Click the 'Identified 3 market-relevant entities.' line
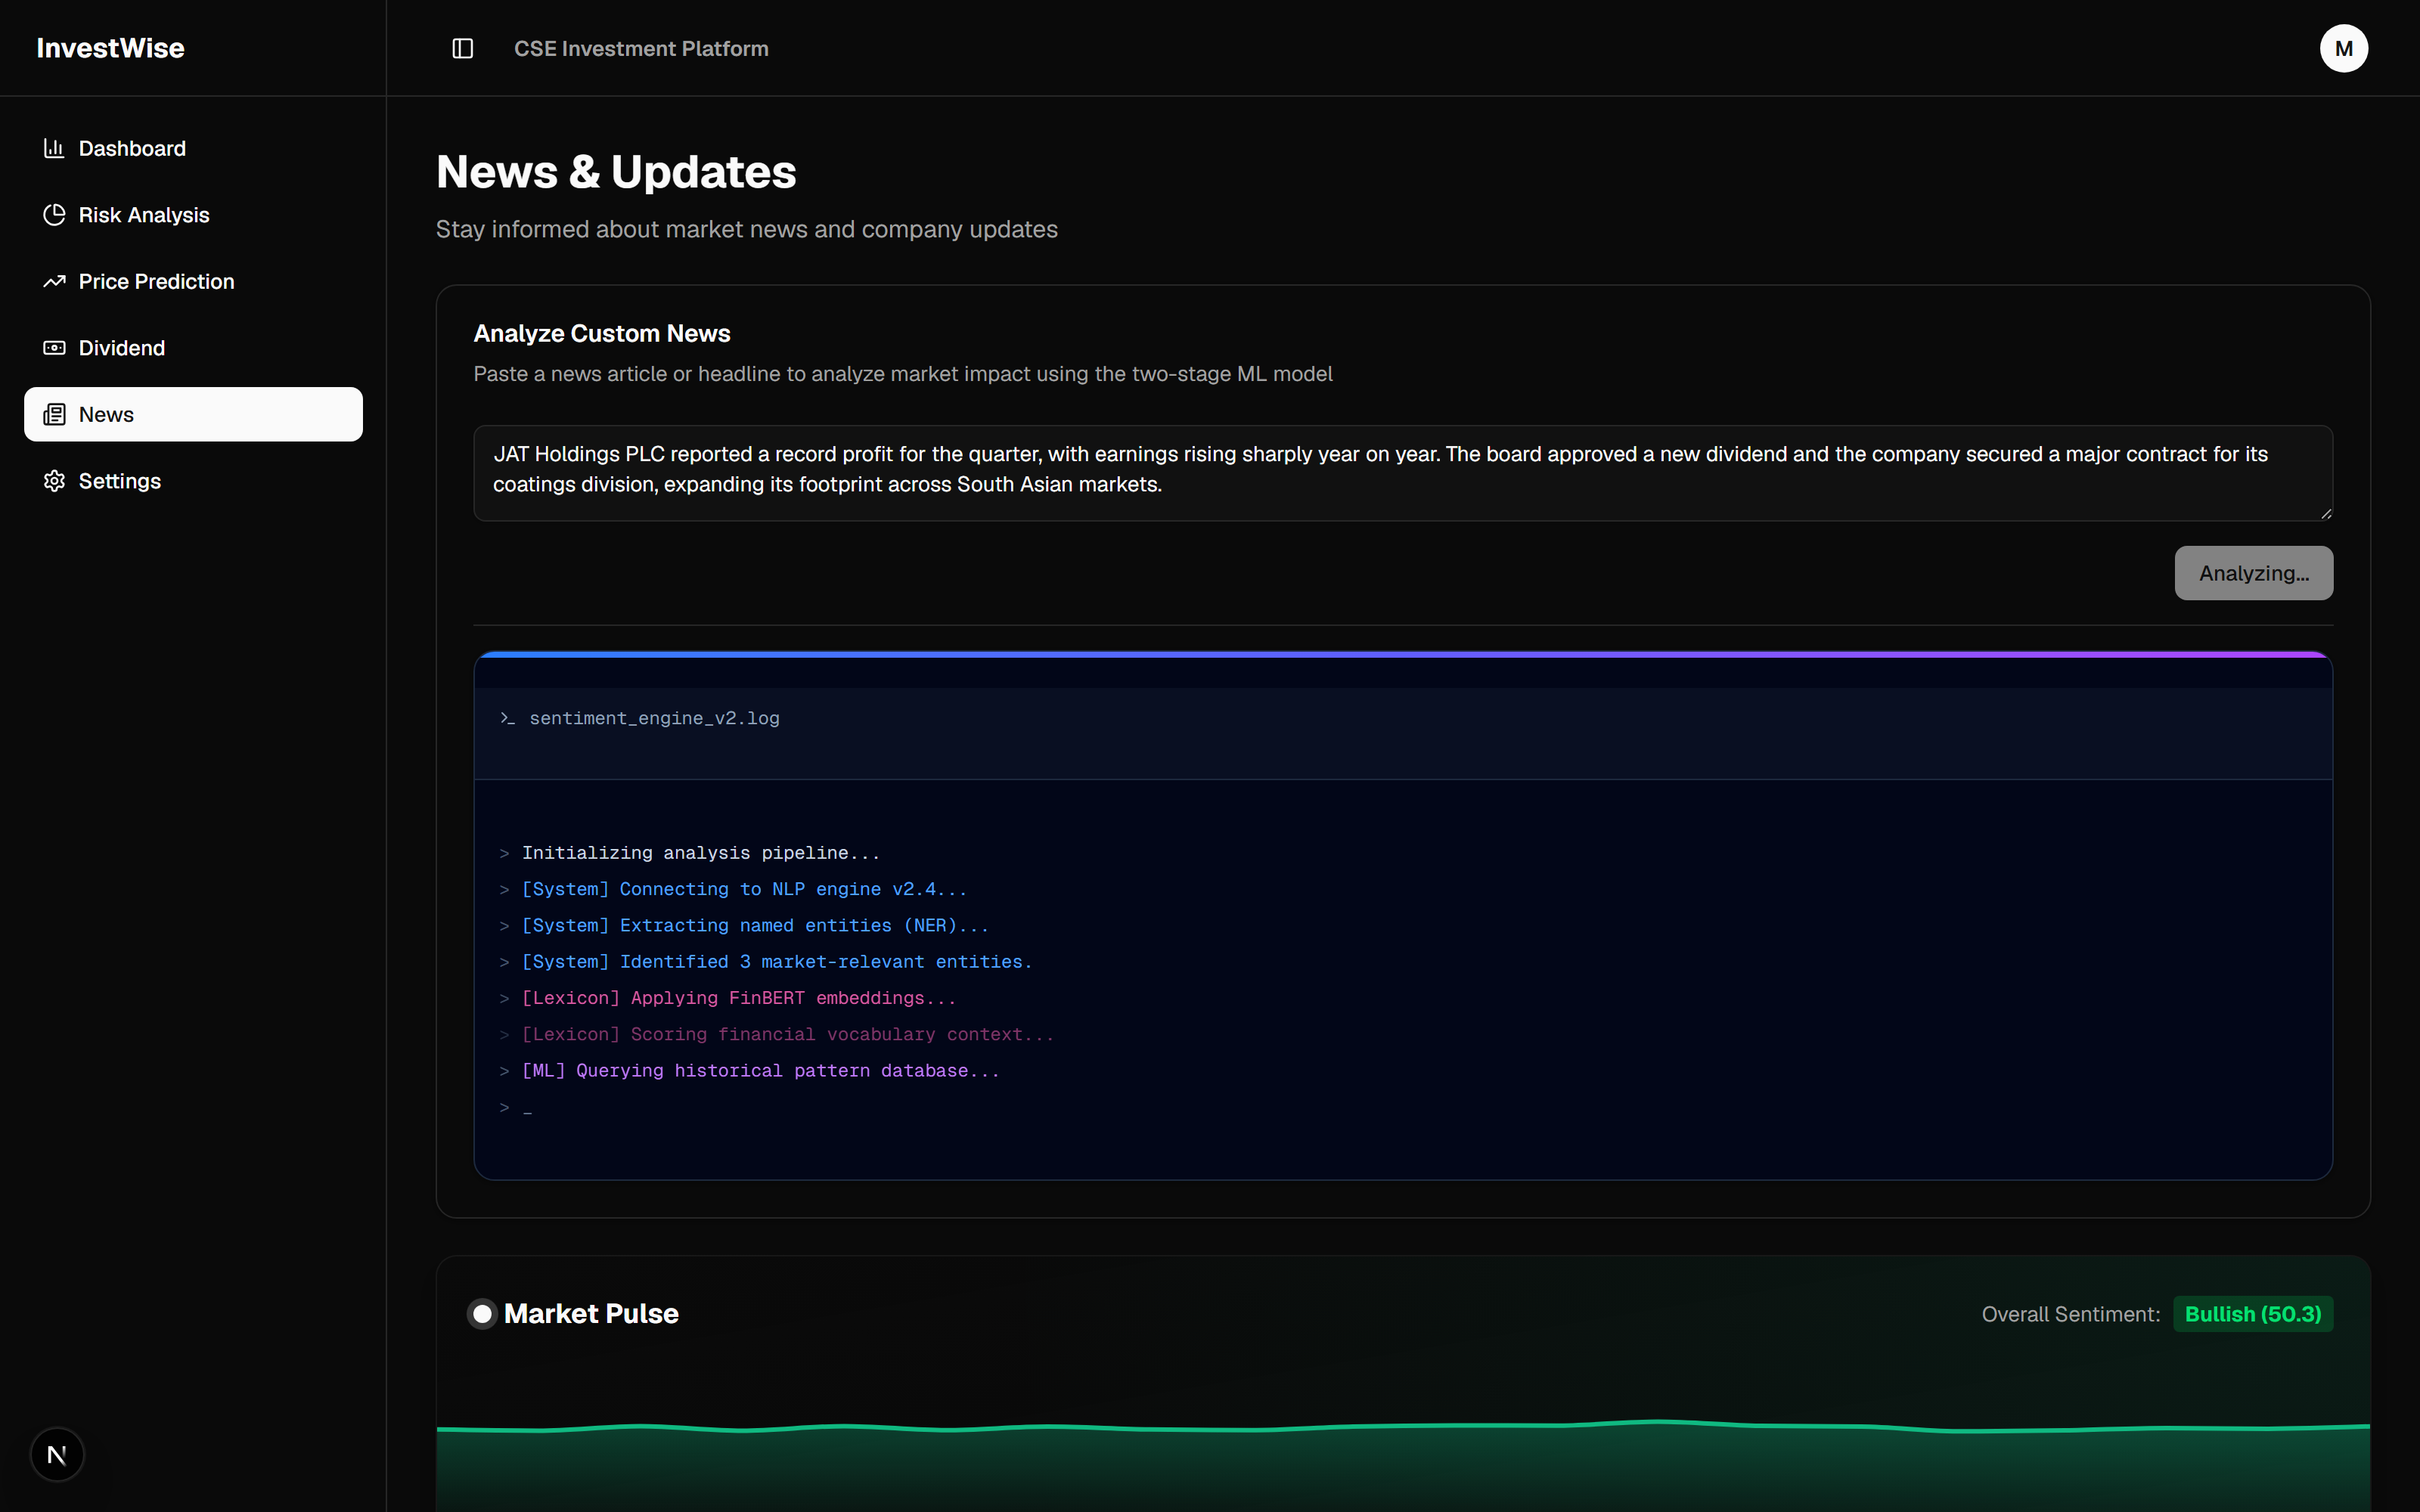This screenshot has height=1512, width=2420. (x=776, y=961)
